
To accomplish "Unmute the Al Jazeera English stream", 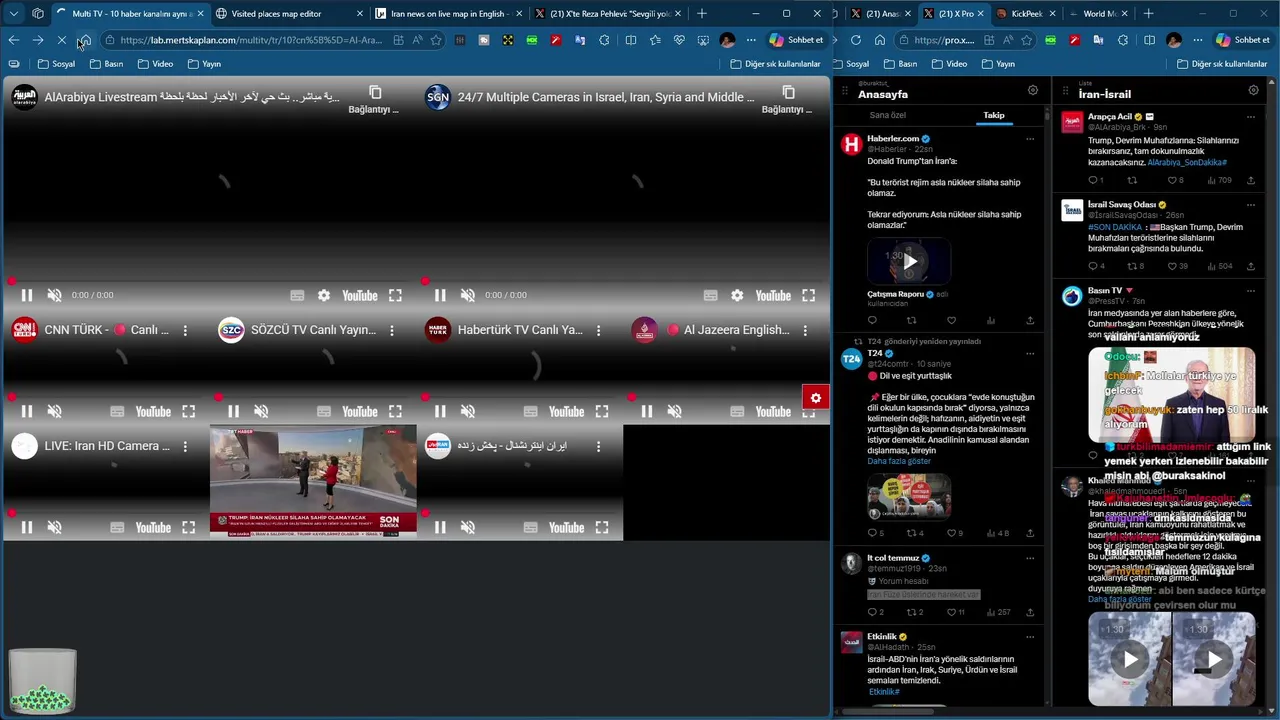I will pos(674,411).
